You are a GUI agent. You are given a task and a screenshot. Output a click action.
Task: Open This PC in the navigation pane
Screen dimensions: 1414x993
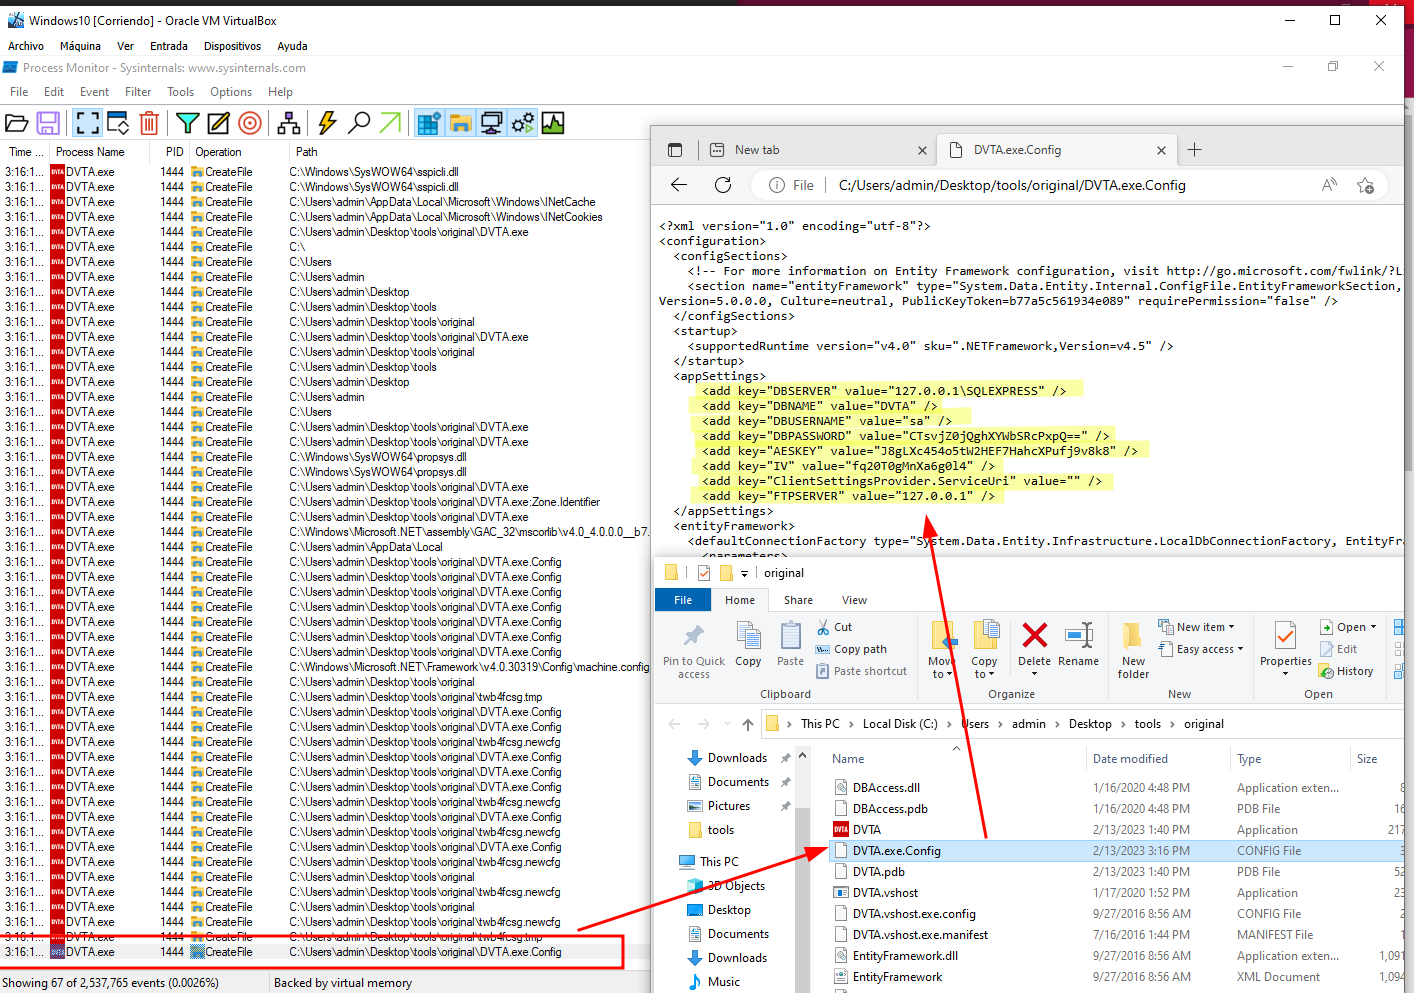click(719, 862)
